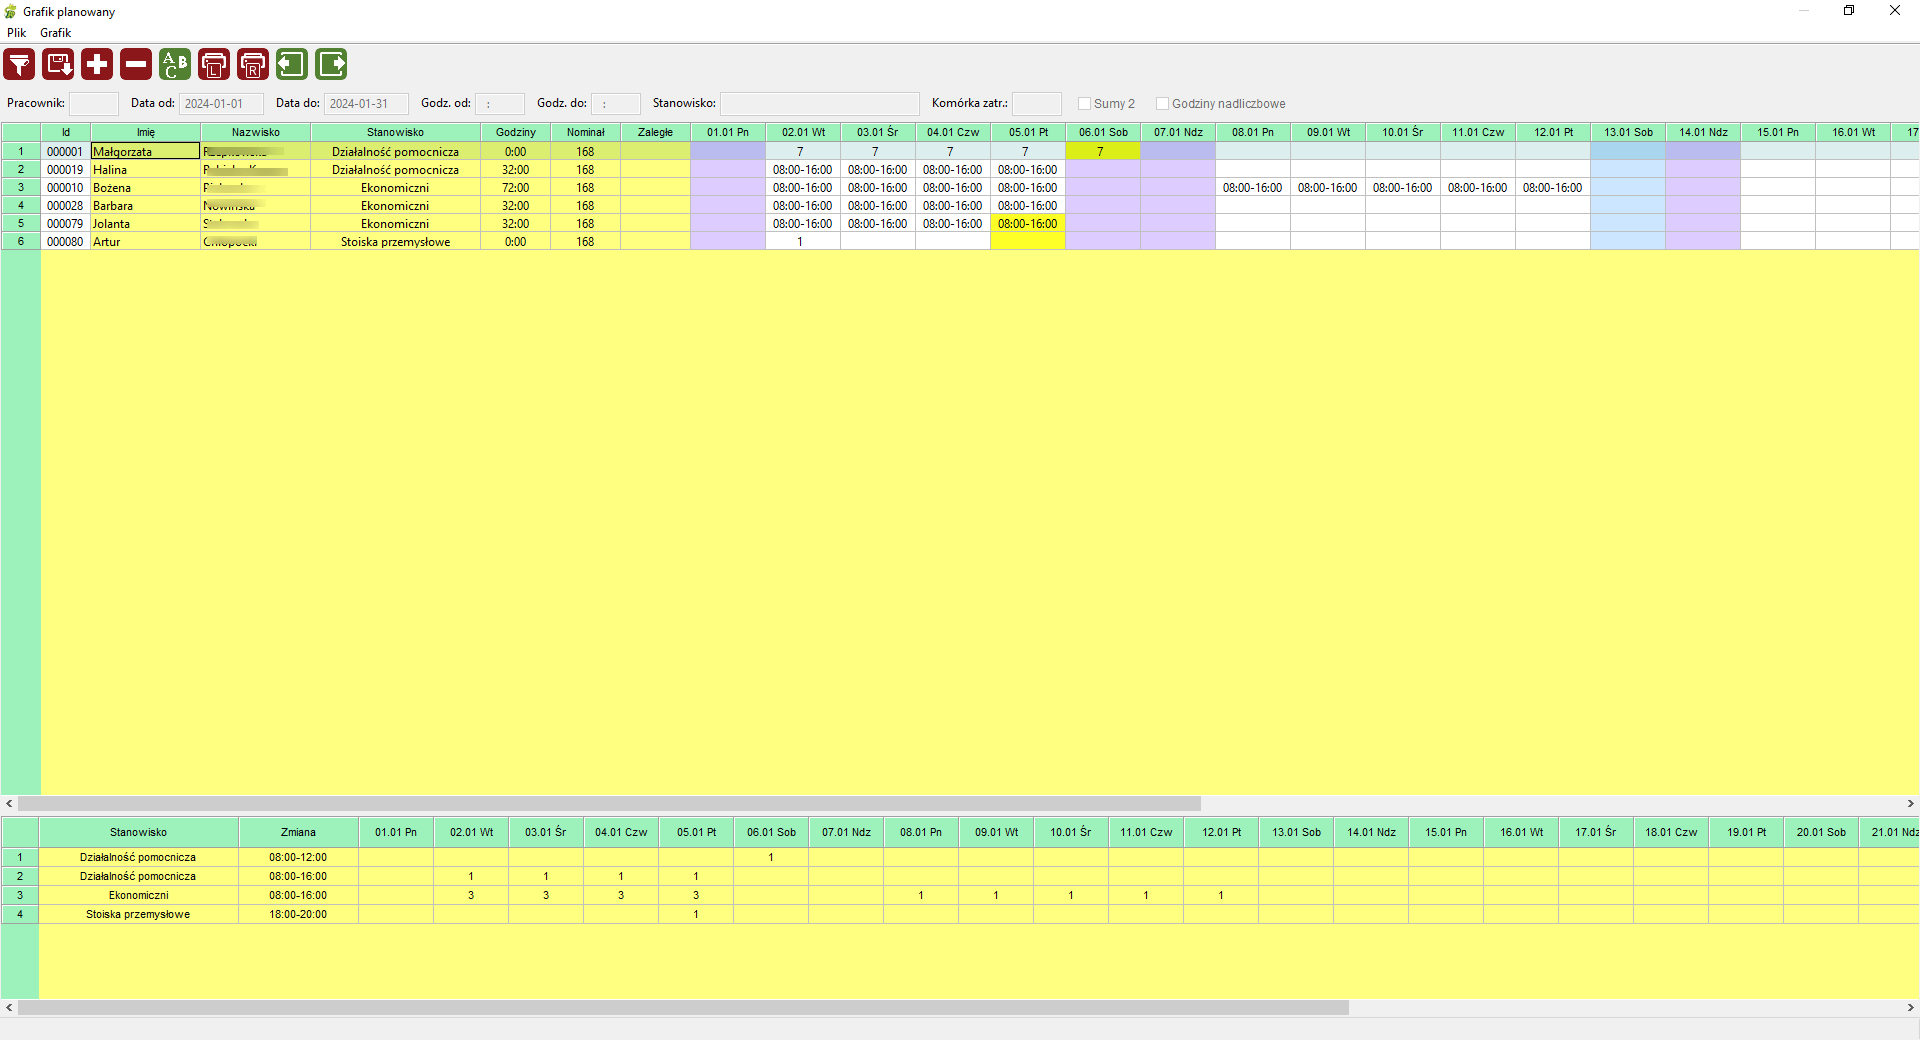This screenshot has width=1920, height=1040.
Task: Click the green right-arrow export icon
Action: coord(331,65)
